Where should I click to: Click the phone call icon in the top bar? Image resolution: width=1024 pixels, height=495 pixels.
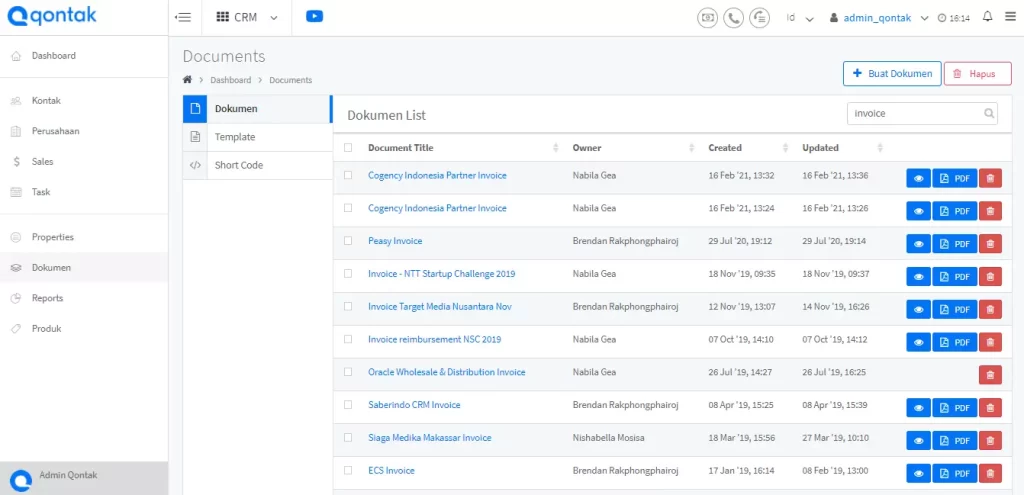(733, 18)
